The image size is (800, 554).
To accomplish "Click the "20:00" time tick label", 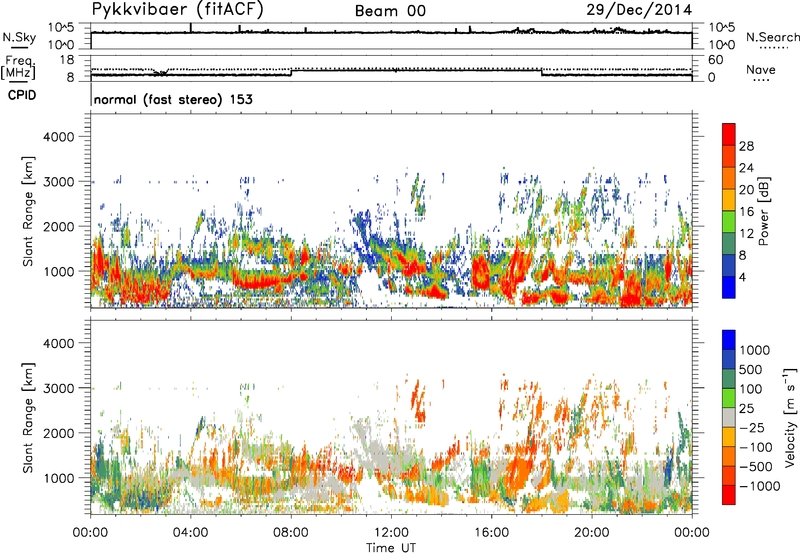I will (x=592, y=533).
